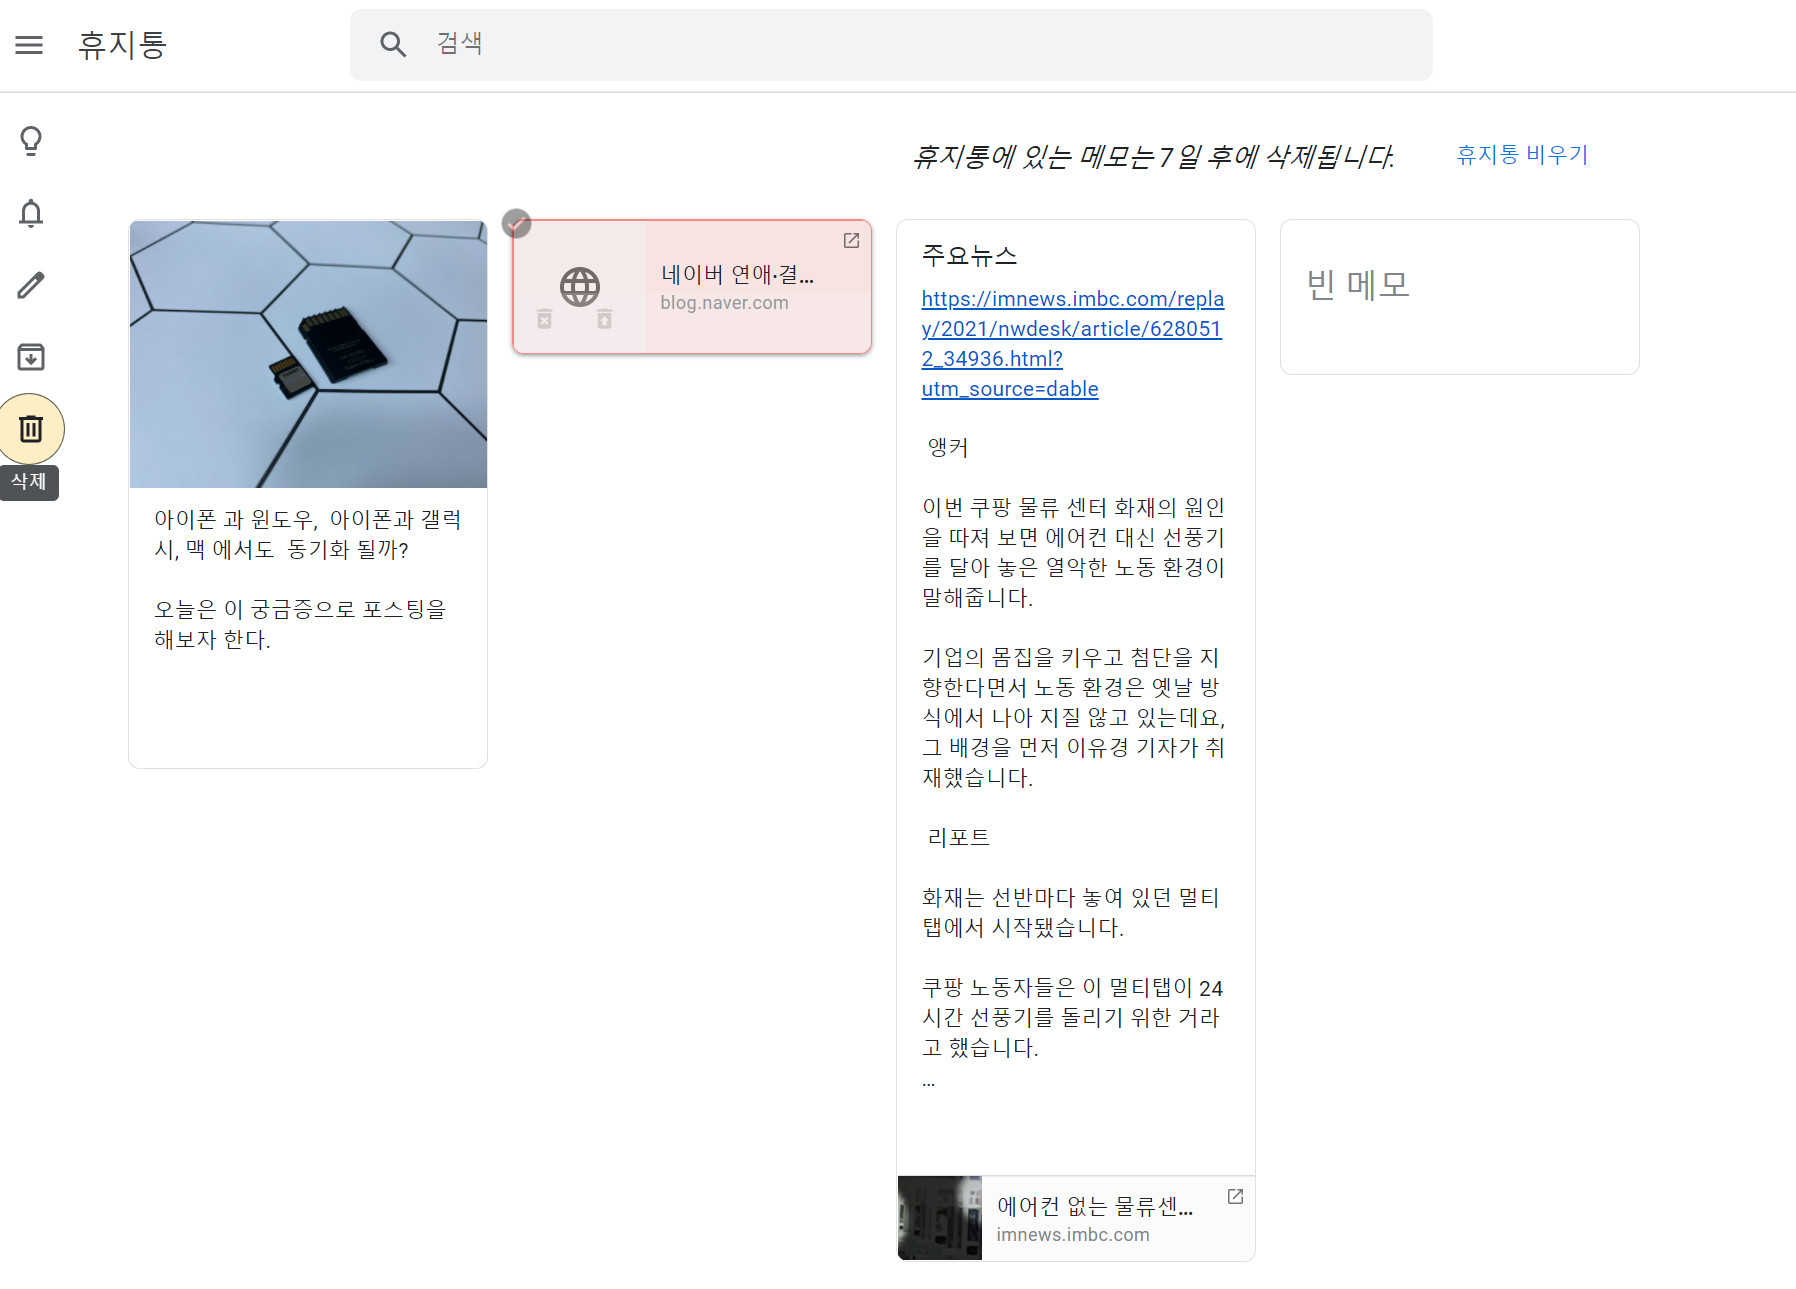Open the SD card photo thumbnail
The image size is (1796, 1289).
click(308, 354)
